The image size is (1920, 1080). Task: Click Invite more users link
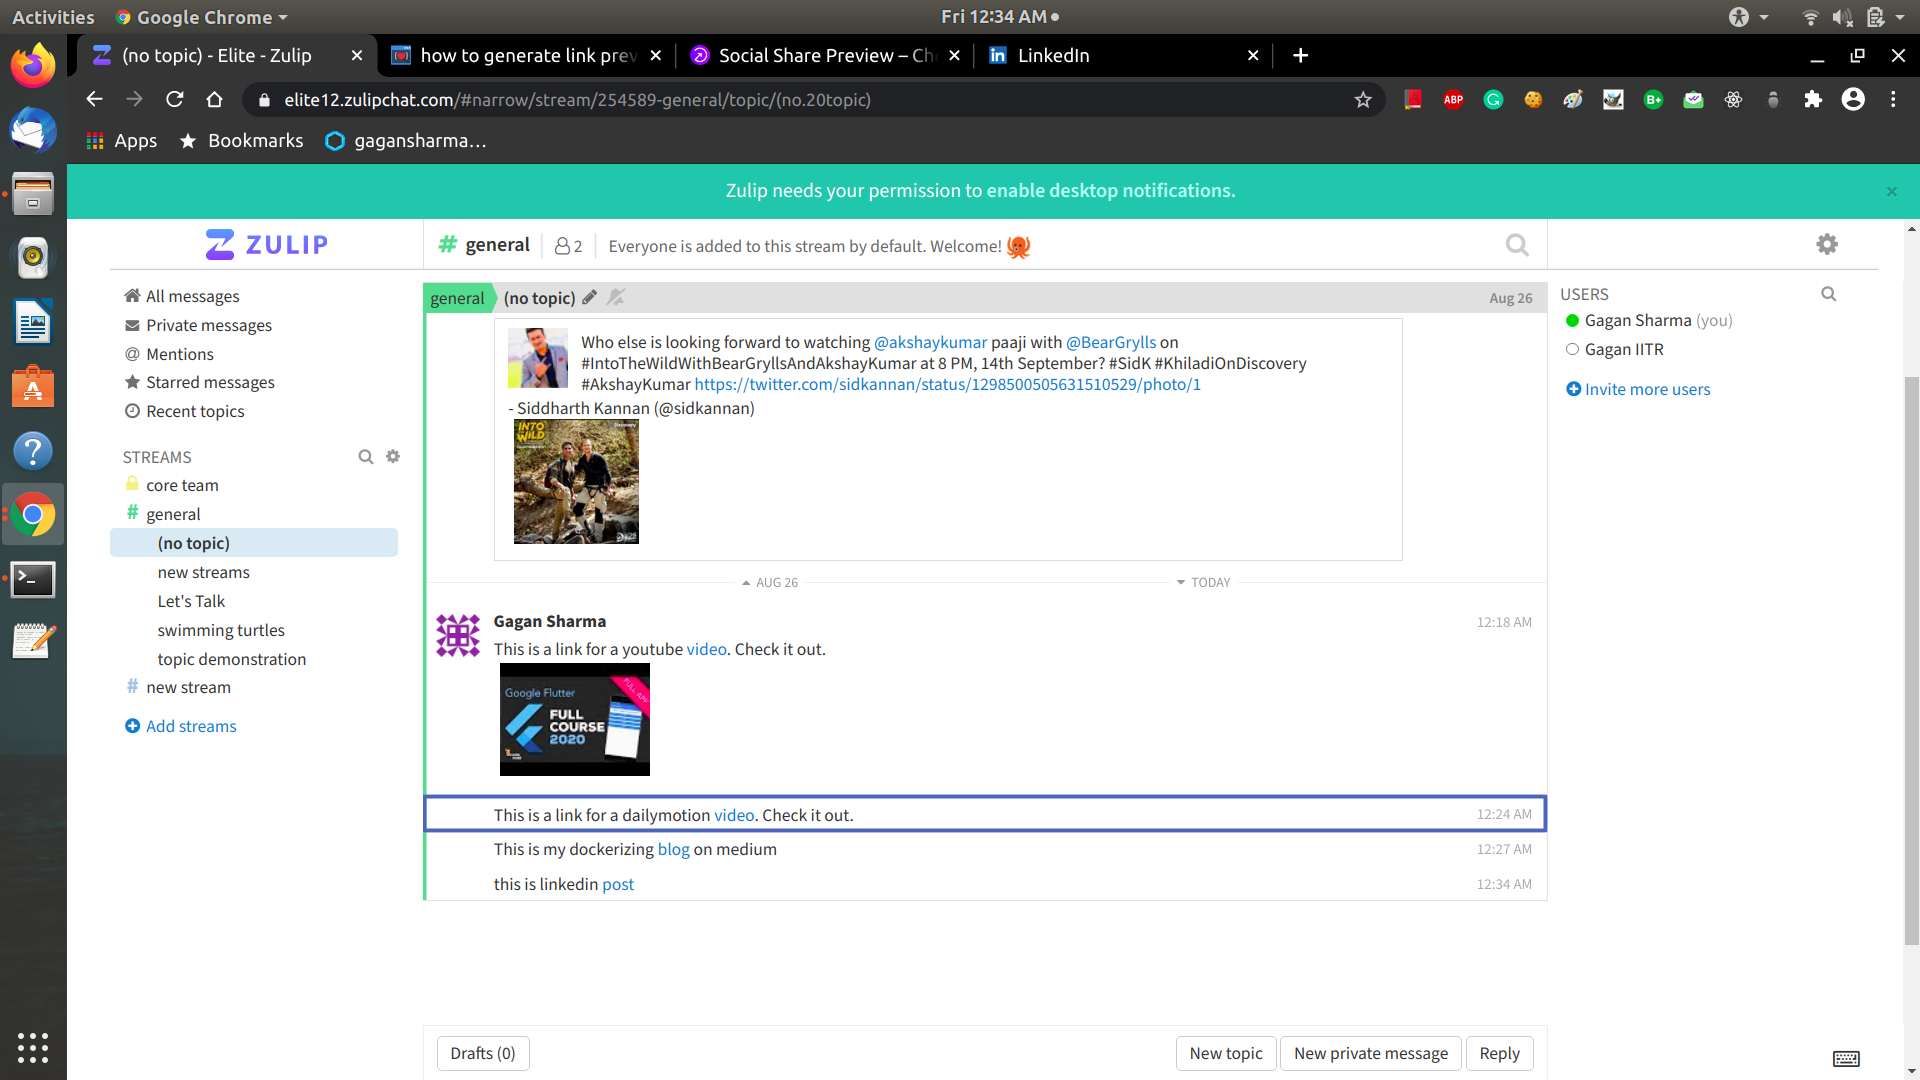click(1638, 389)
